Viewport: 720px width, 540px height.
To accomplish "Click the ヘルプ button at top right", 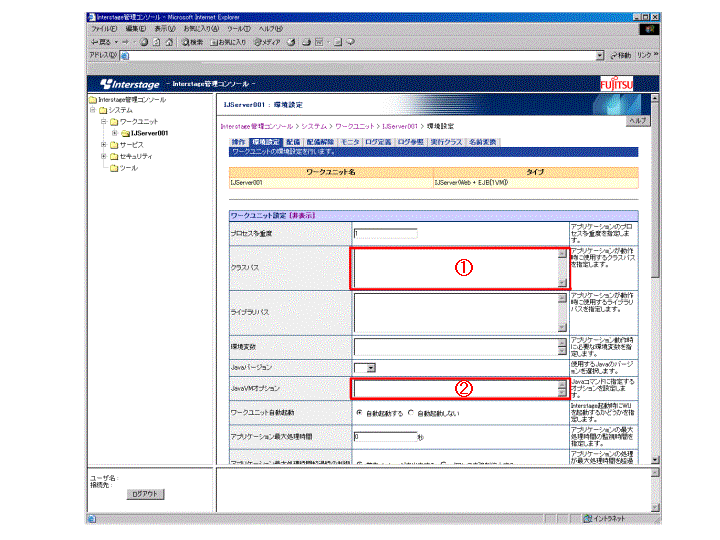I will [636, 119].
